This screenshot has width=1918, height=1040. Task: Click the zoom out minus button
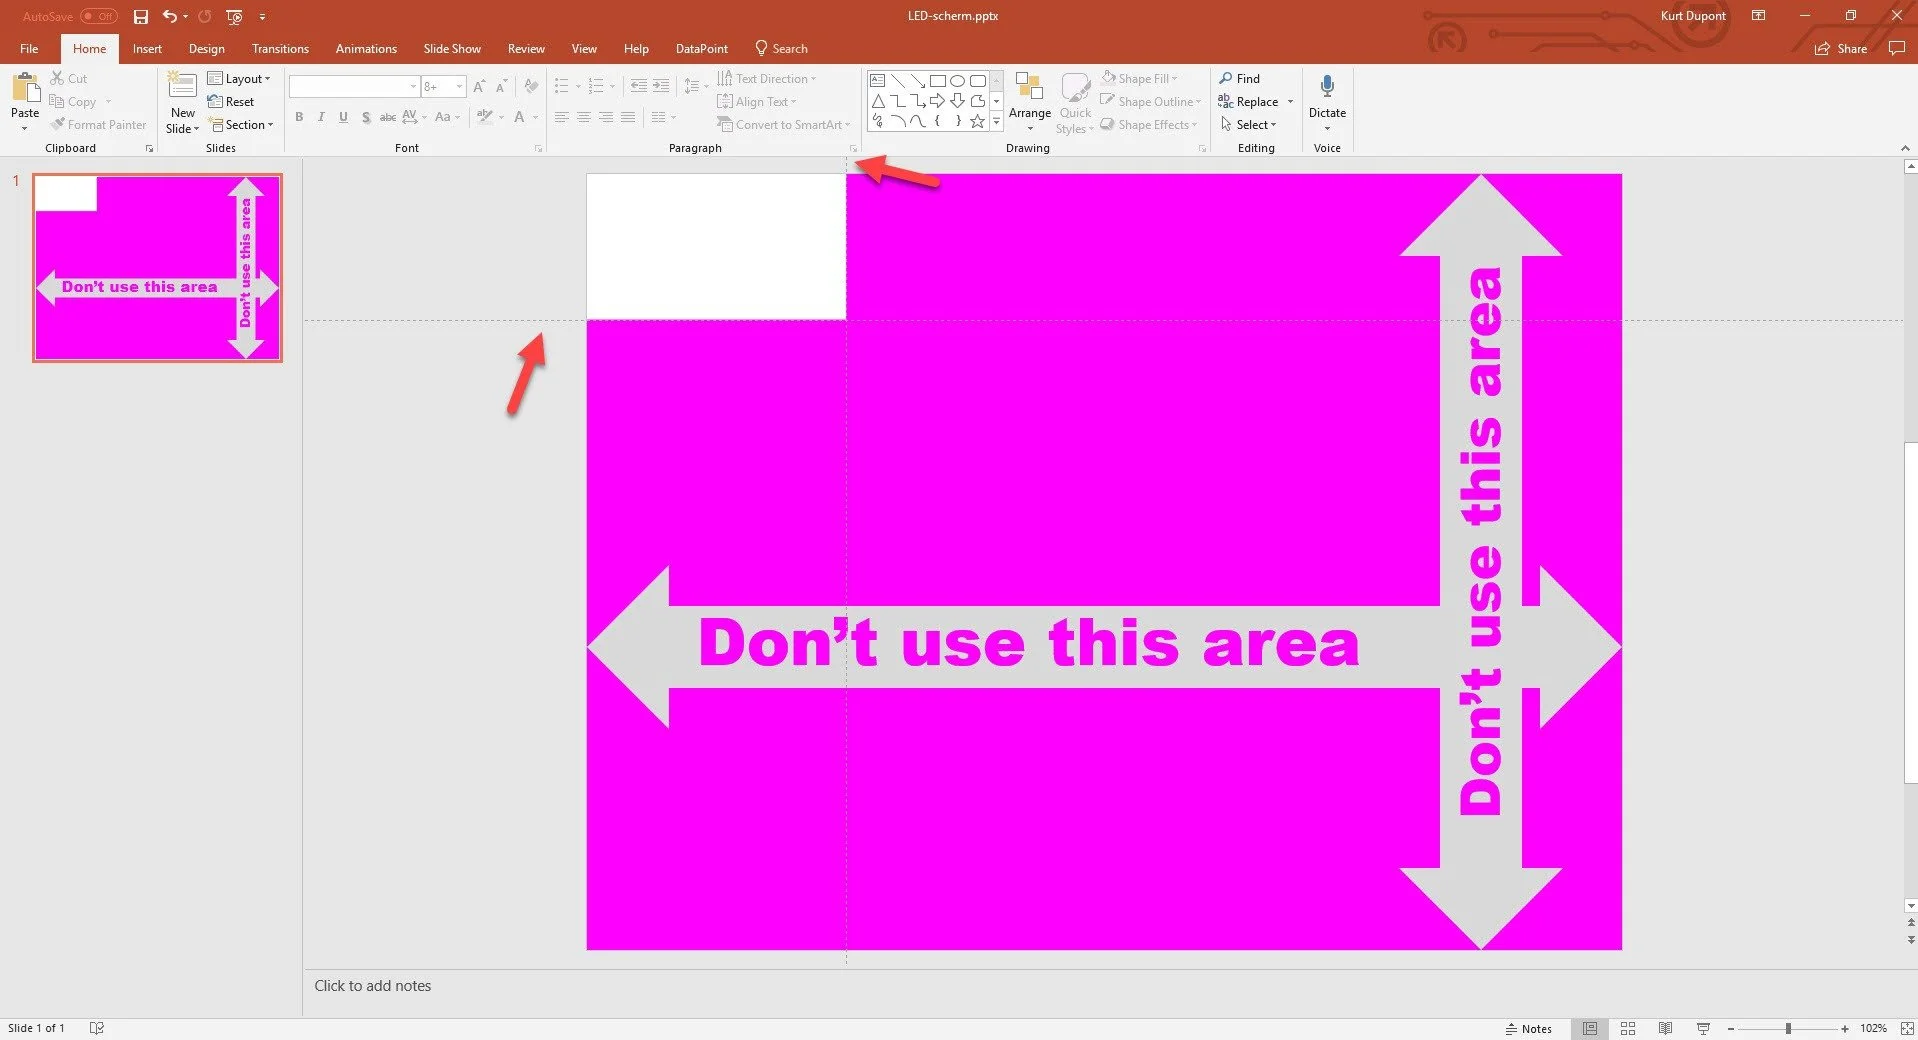(1730, 1028)
